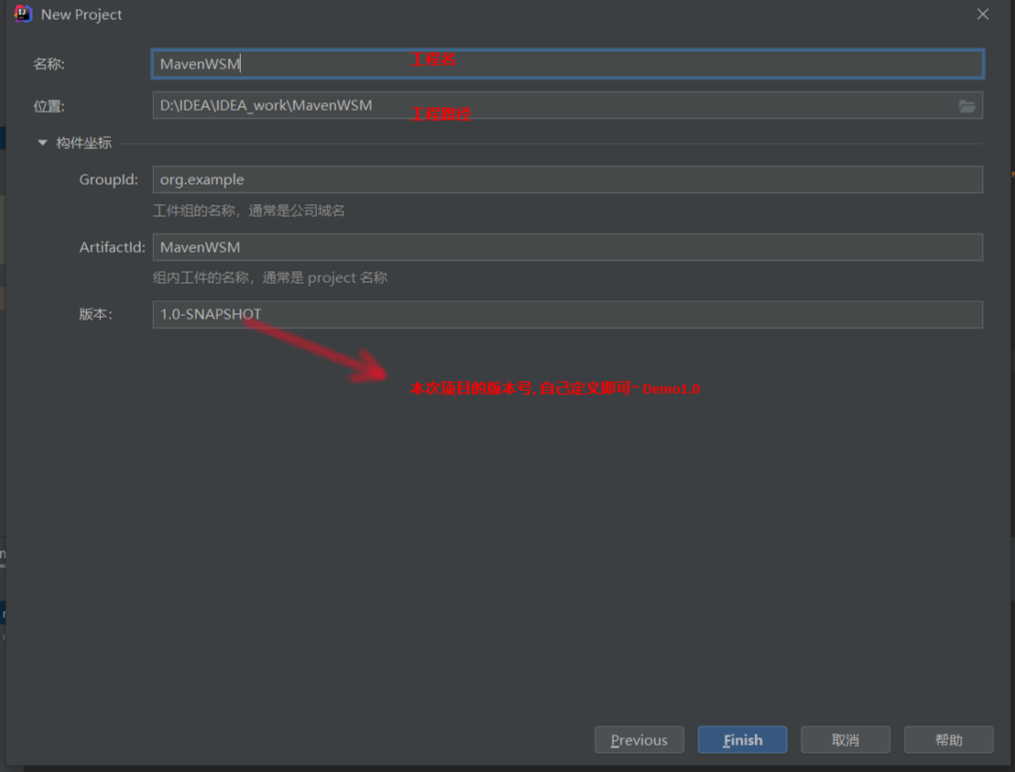
Task: Click the 位置 label
Action: pos(49,106)
